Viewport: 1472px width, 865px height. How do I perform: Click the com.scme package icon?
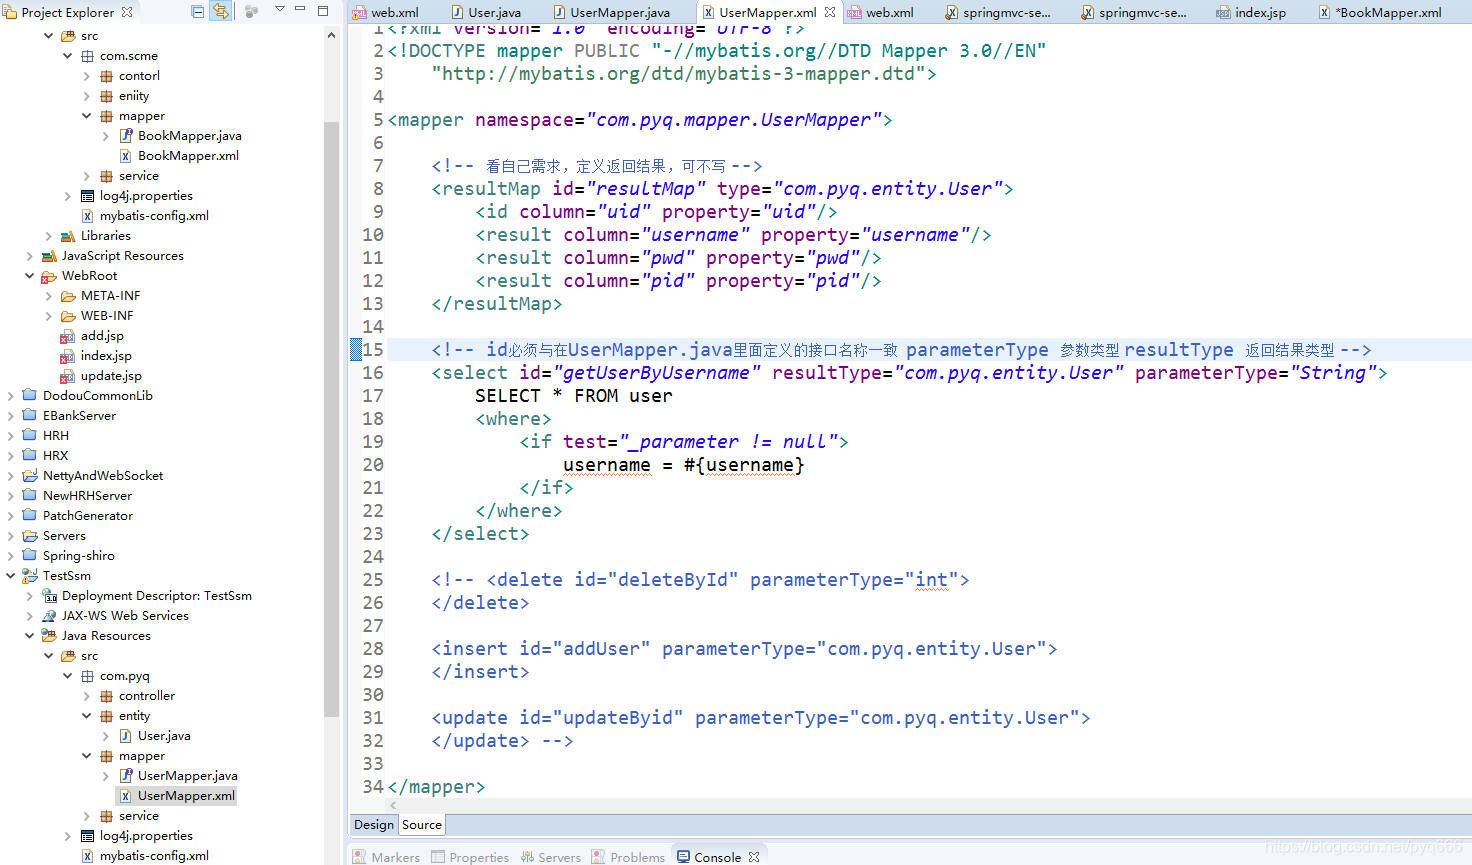tap(87, 56)
